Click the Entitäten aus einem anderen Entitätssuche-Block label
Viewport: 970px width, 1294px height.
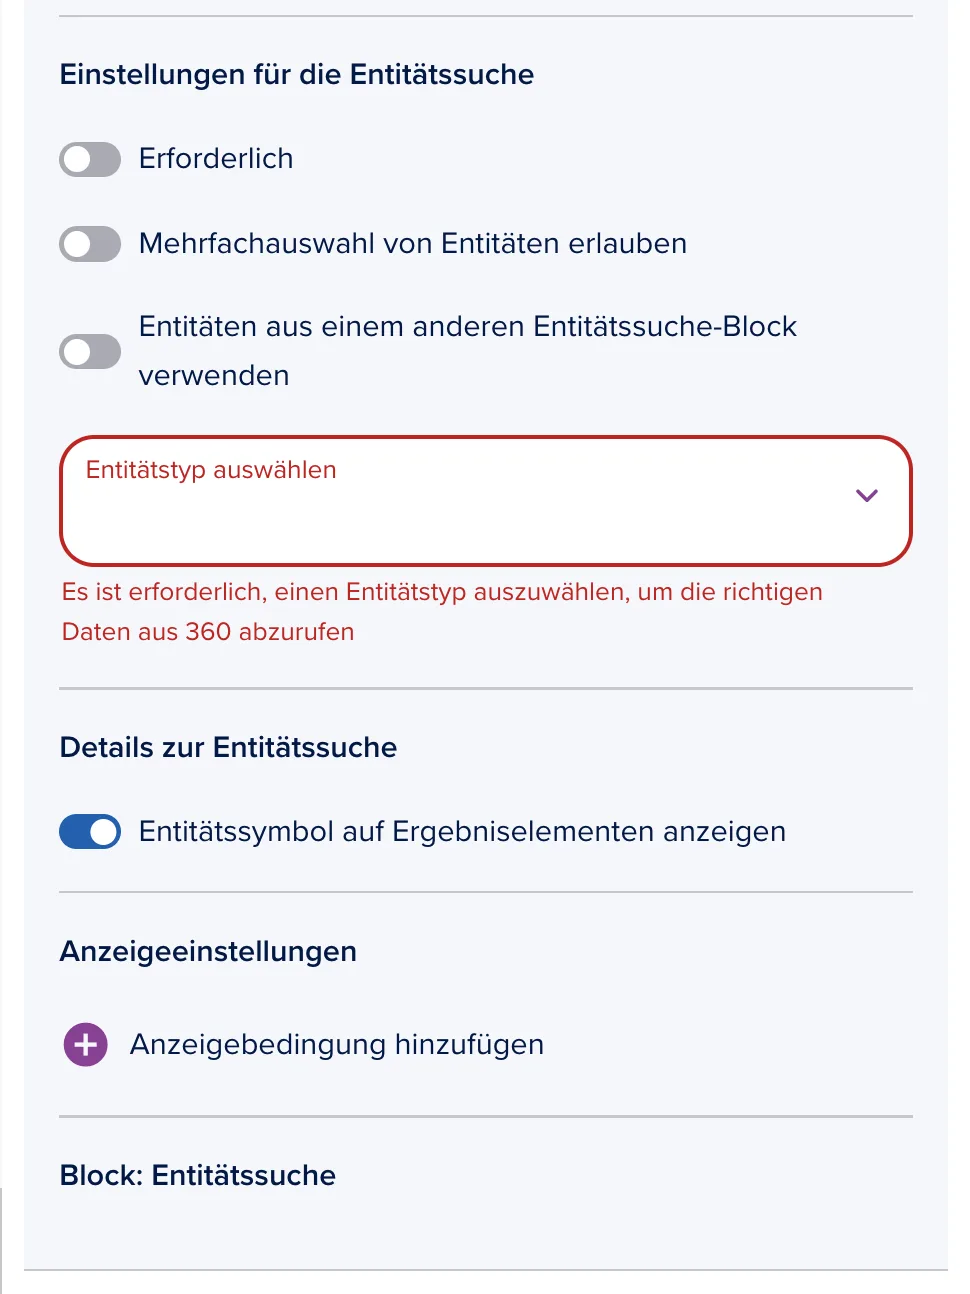click(x=468, y=351)
